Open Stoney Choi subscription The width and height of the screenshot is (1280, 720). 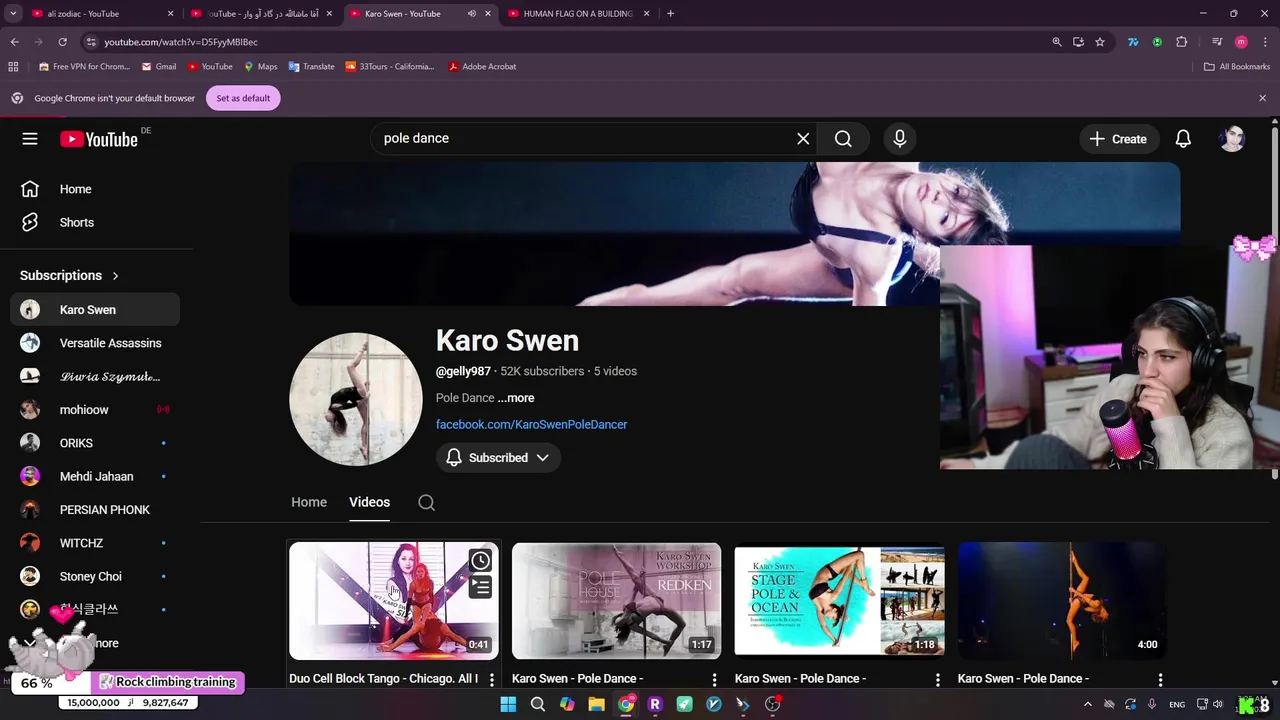click(x=95, y=577)
